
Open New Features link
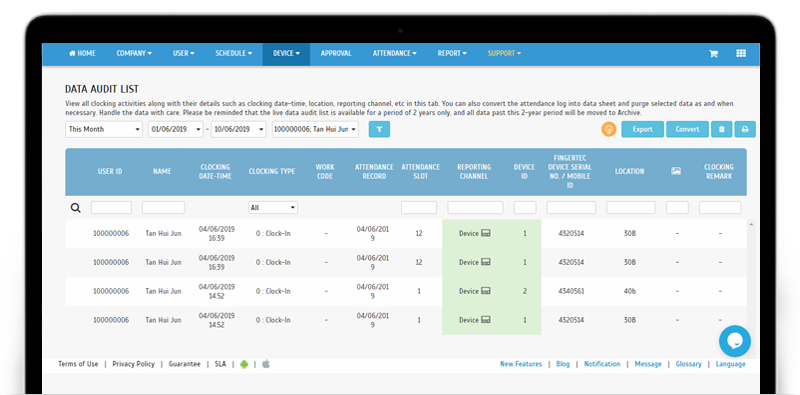point(521,364)
